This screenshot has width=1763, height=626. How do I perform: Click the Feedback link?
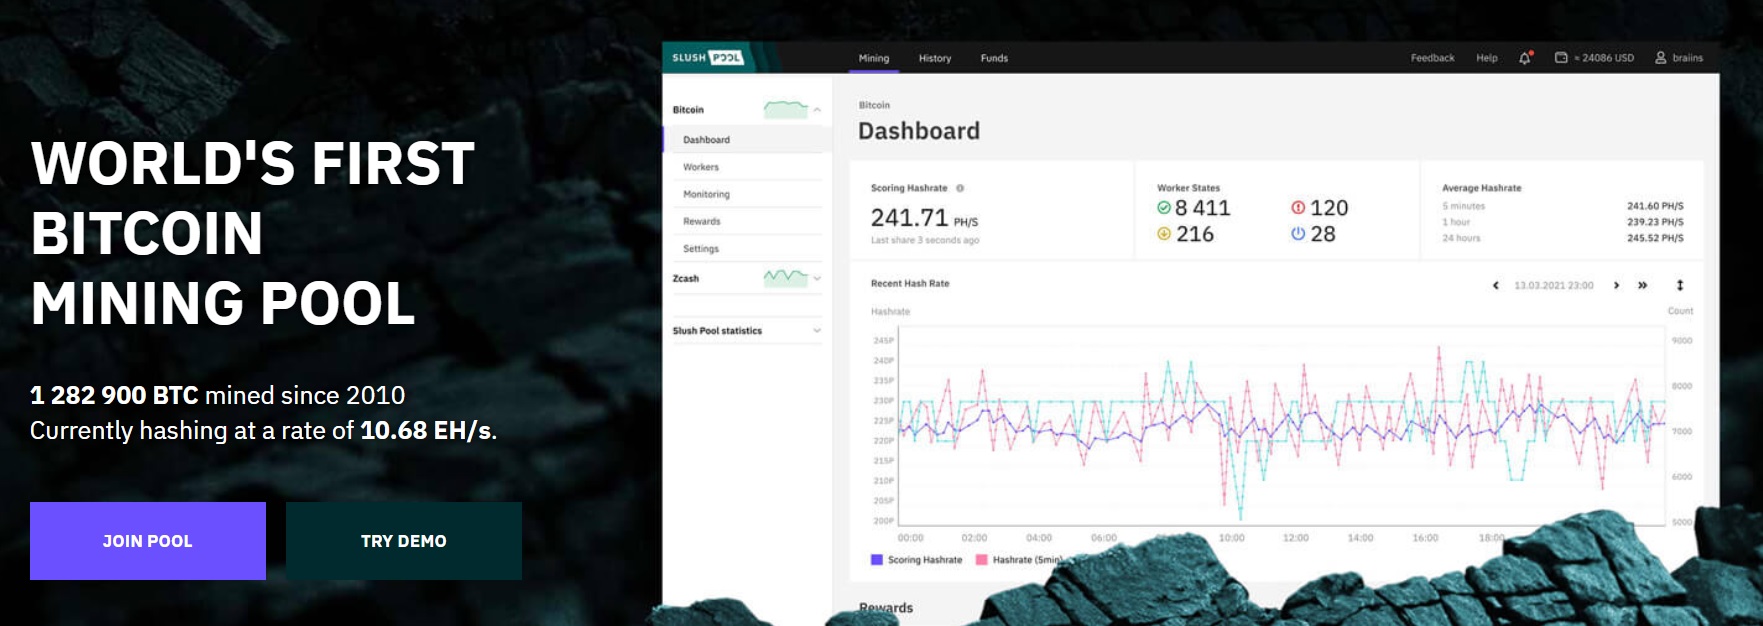1432,58
